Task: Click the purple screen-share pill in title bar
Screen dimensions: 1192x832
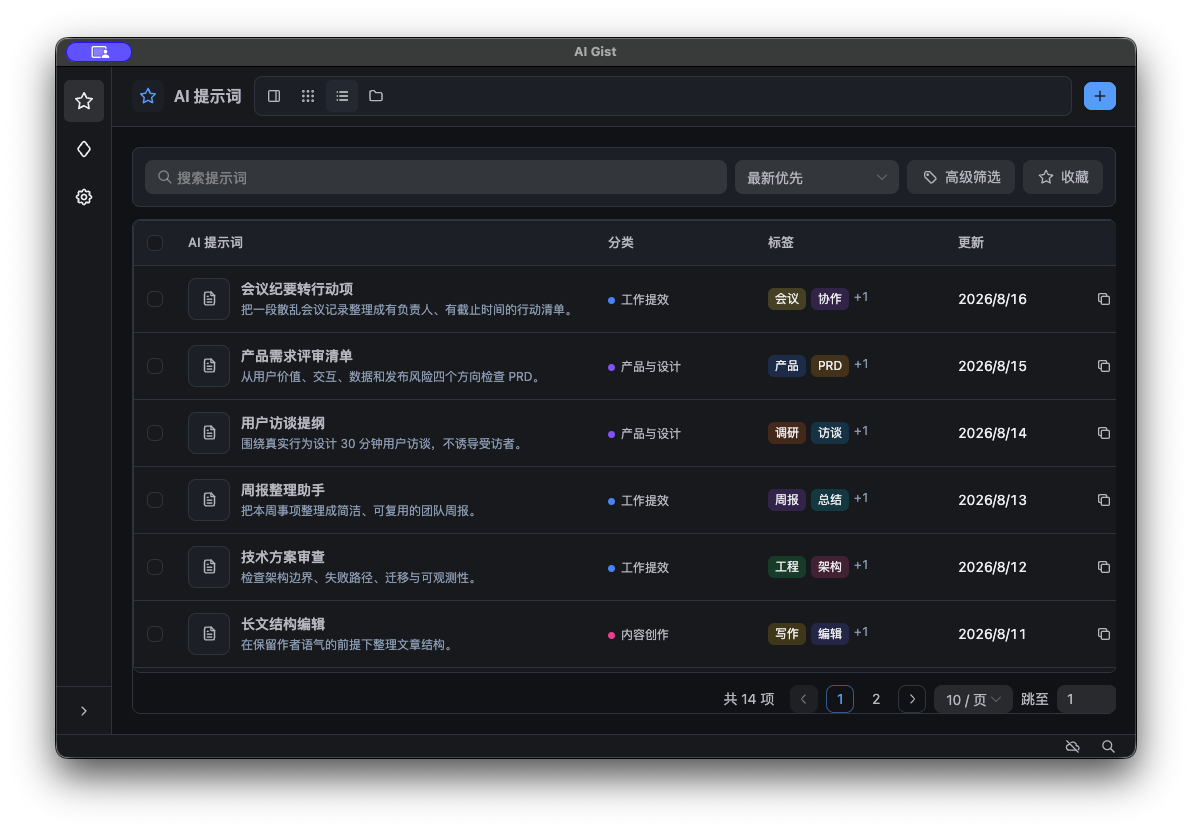Action: 99,52
